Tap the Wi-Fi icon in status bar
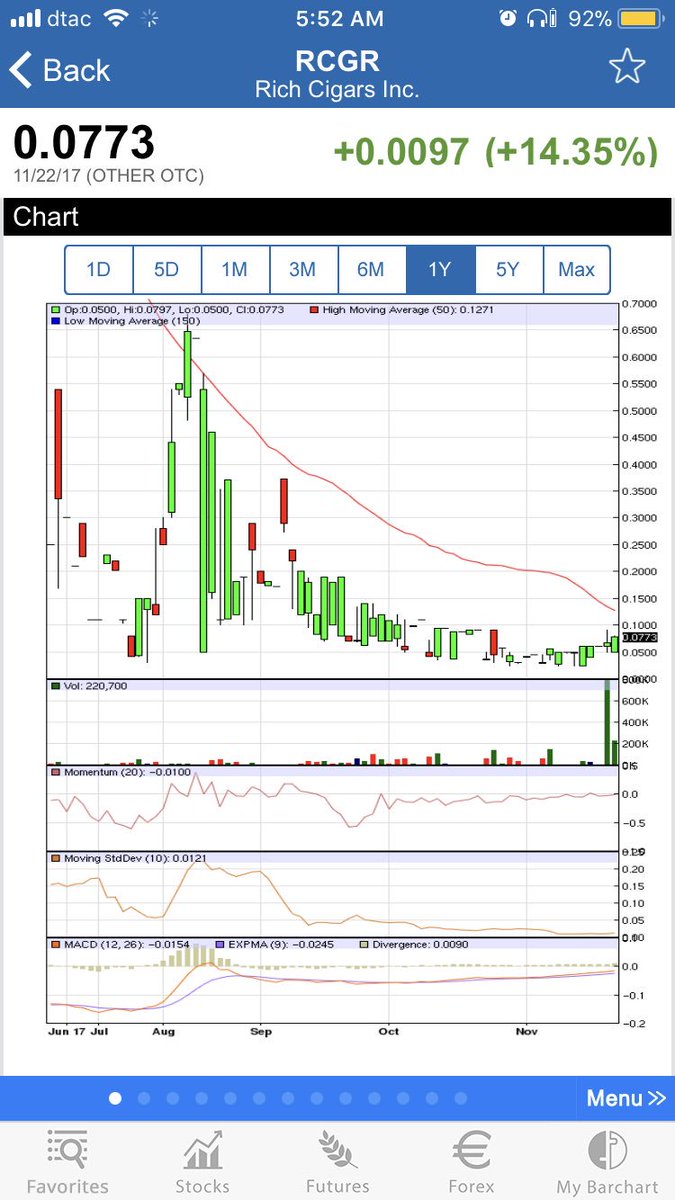This screenshot has width=675, height=1200. click(x=117, y=19)
